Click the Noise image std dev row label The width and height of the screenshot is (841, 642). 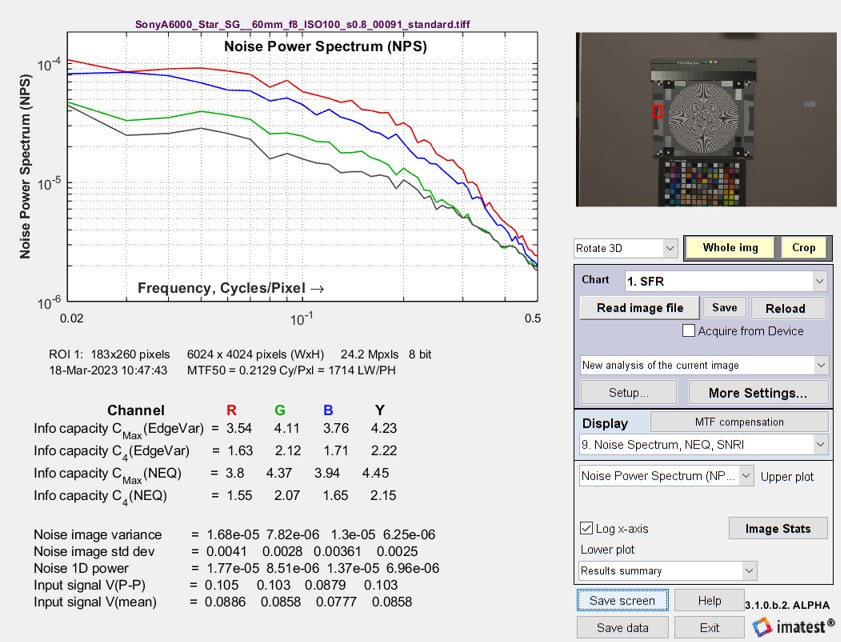(94, 551)
